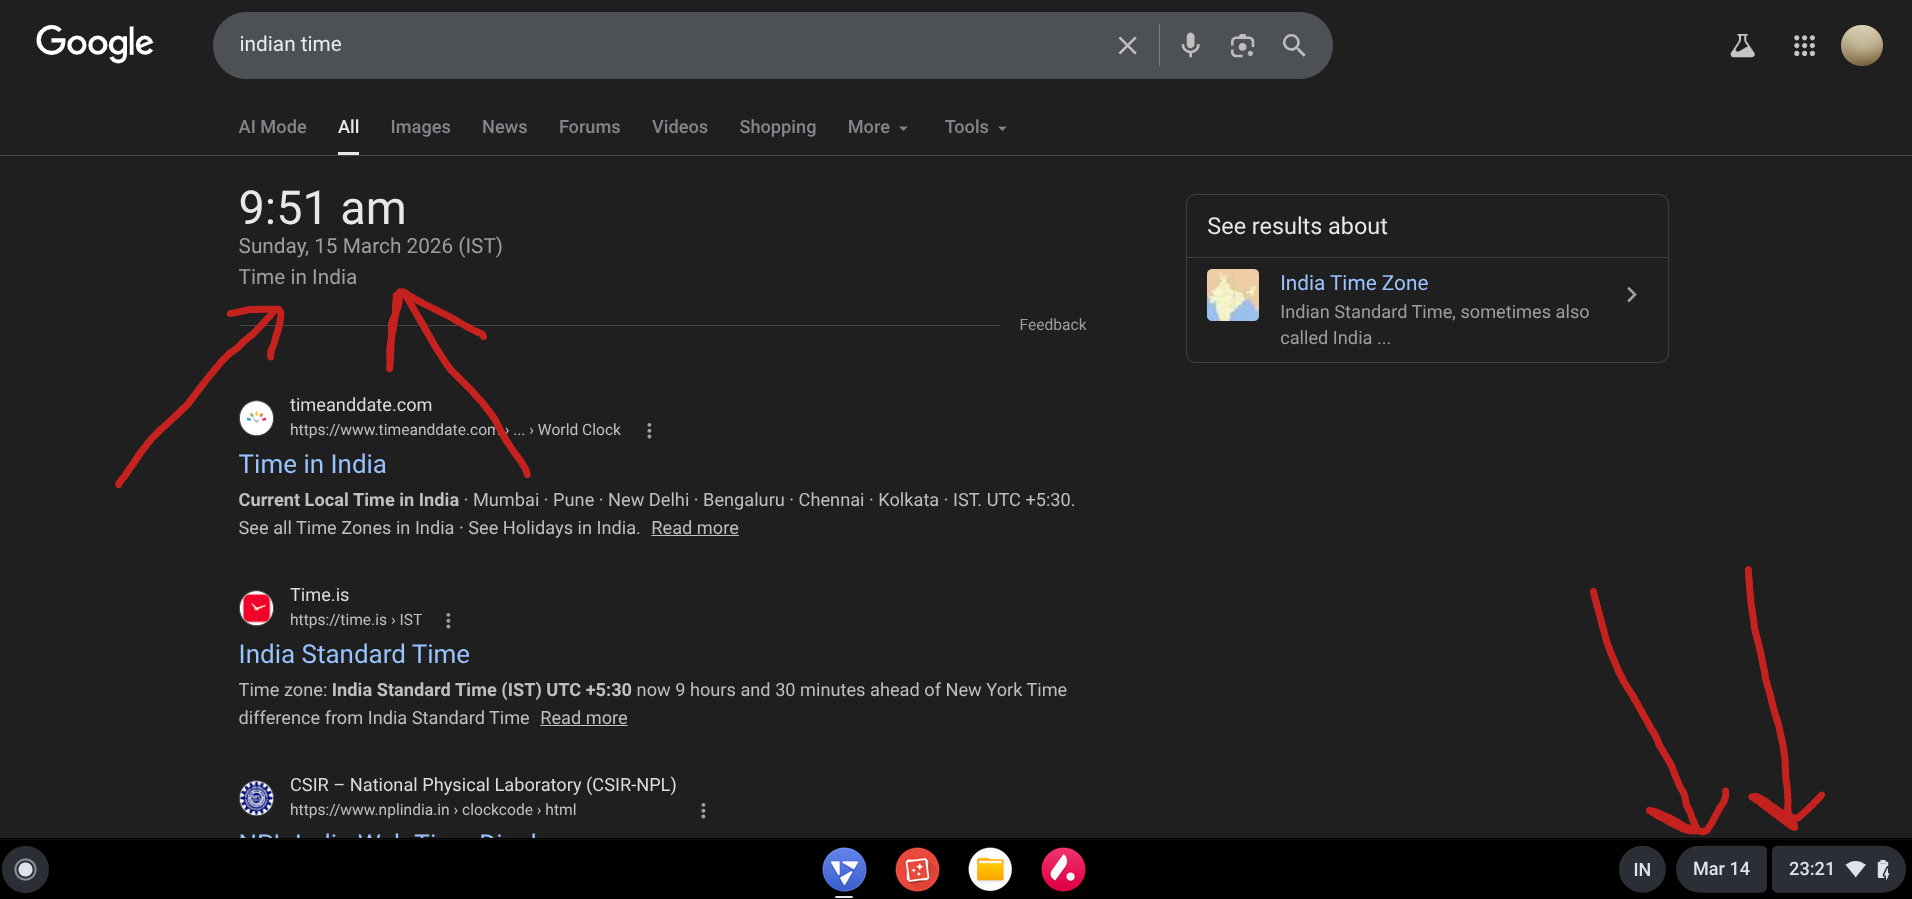Image resolution: width=1912 pixels, height=899 pixels.
Task: Expand the Tools dropdown
Action: pyautogui.click(x=975, y=127)
